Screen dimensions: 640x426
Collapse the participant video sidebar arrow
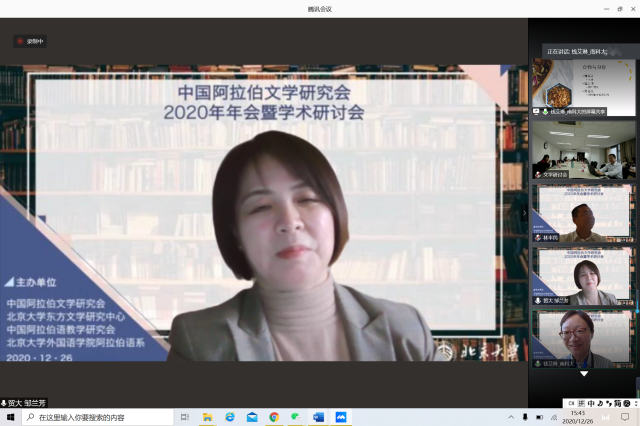tap(524, 213)
